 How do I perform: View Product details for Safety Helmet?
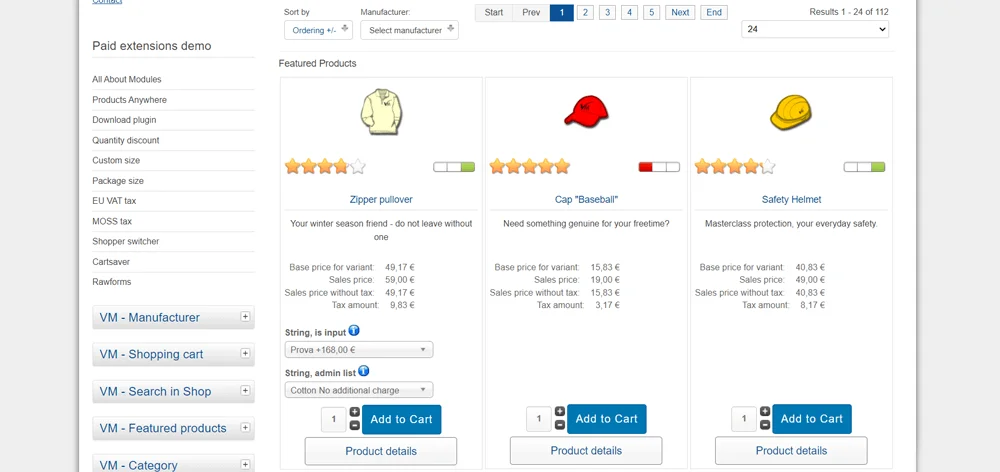(x=791, y=450)
